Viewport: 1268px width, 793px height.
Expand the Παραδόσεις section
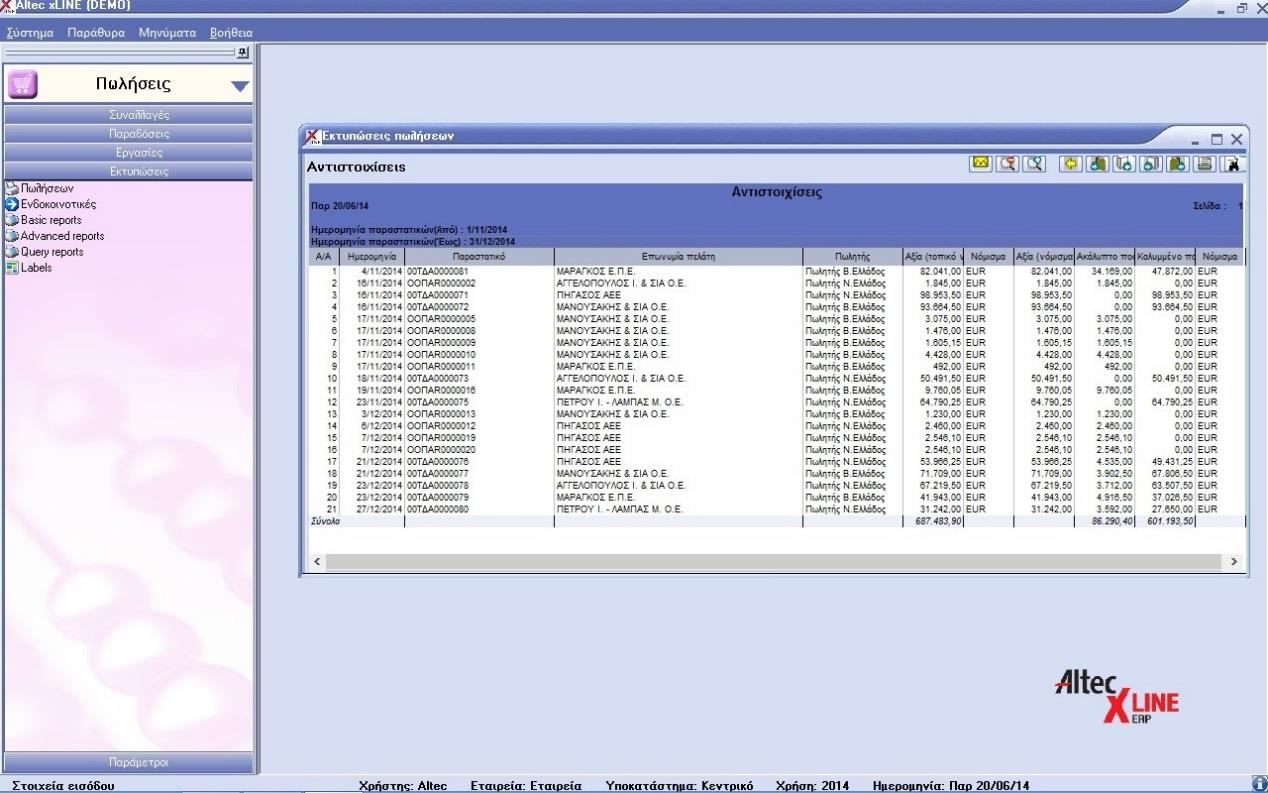[x=129, y=134]
